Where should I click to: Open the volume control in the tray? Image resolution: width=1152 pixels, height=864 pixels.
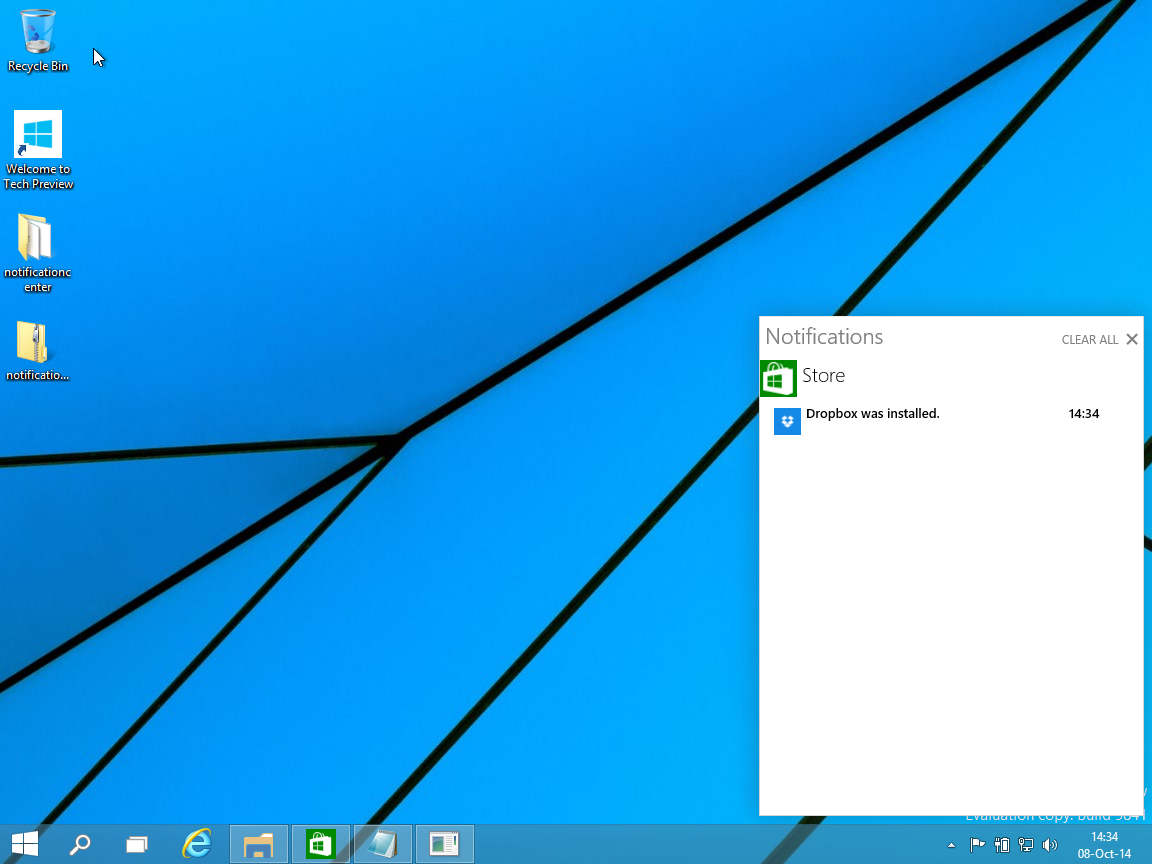pyautogui.click(x=1051, y=845)
